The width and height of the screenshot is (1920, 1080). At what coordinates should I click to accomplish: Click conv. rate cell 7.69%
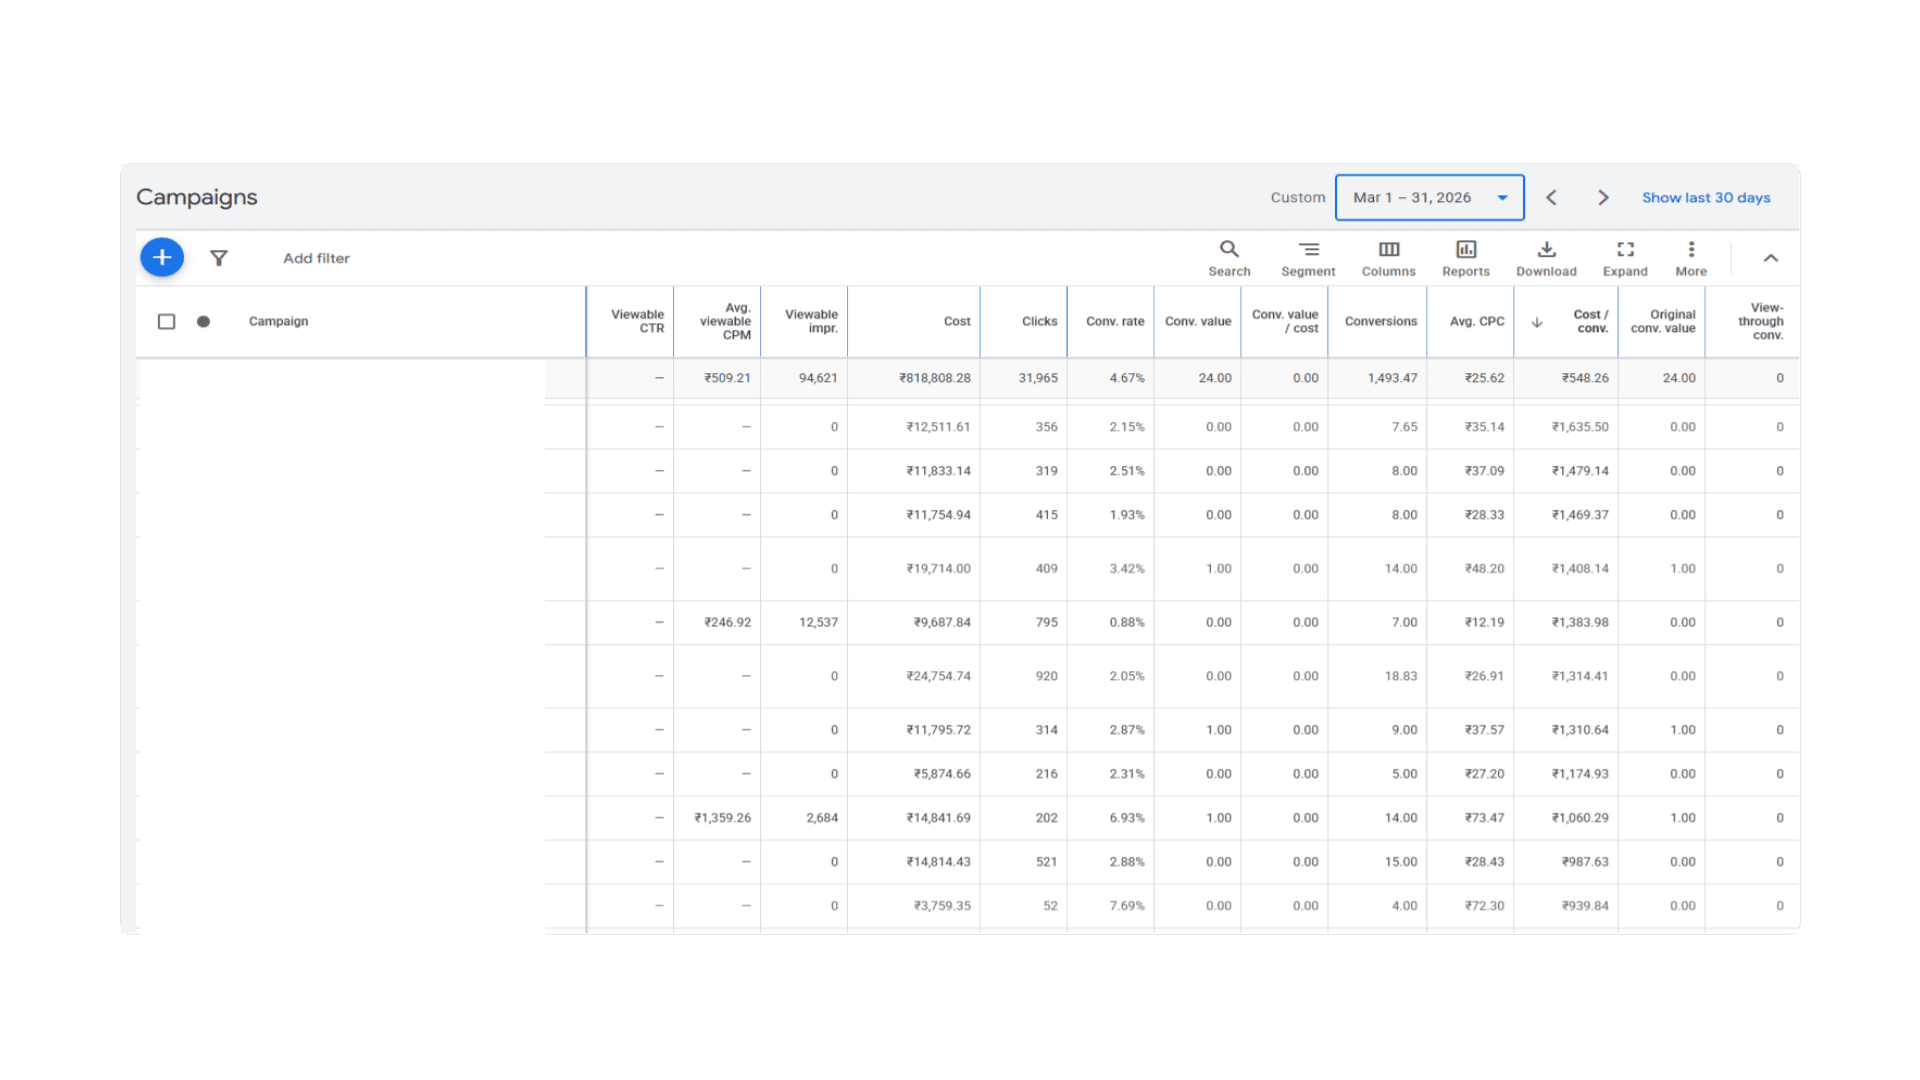1127,907
